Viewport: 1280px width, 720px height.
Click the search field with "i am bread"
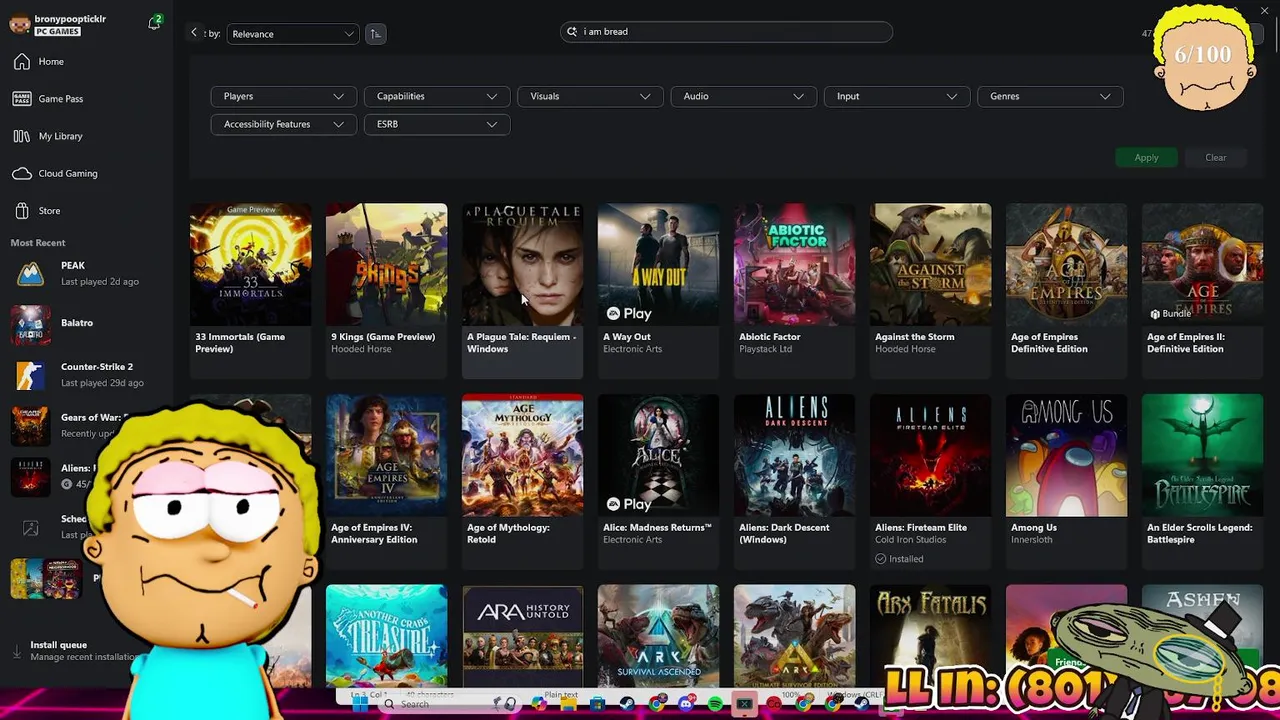click(726, 32)
